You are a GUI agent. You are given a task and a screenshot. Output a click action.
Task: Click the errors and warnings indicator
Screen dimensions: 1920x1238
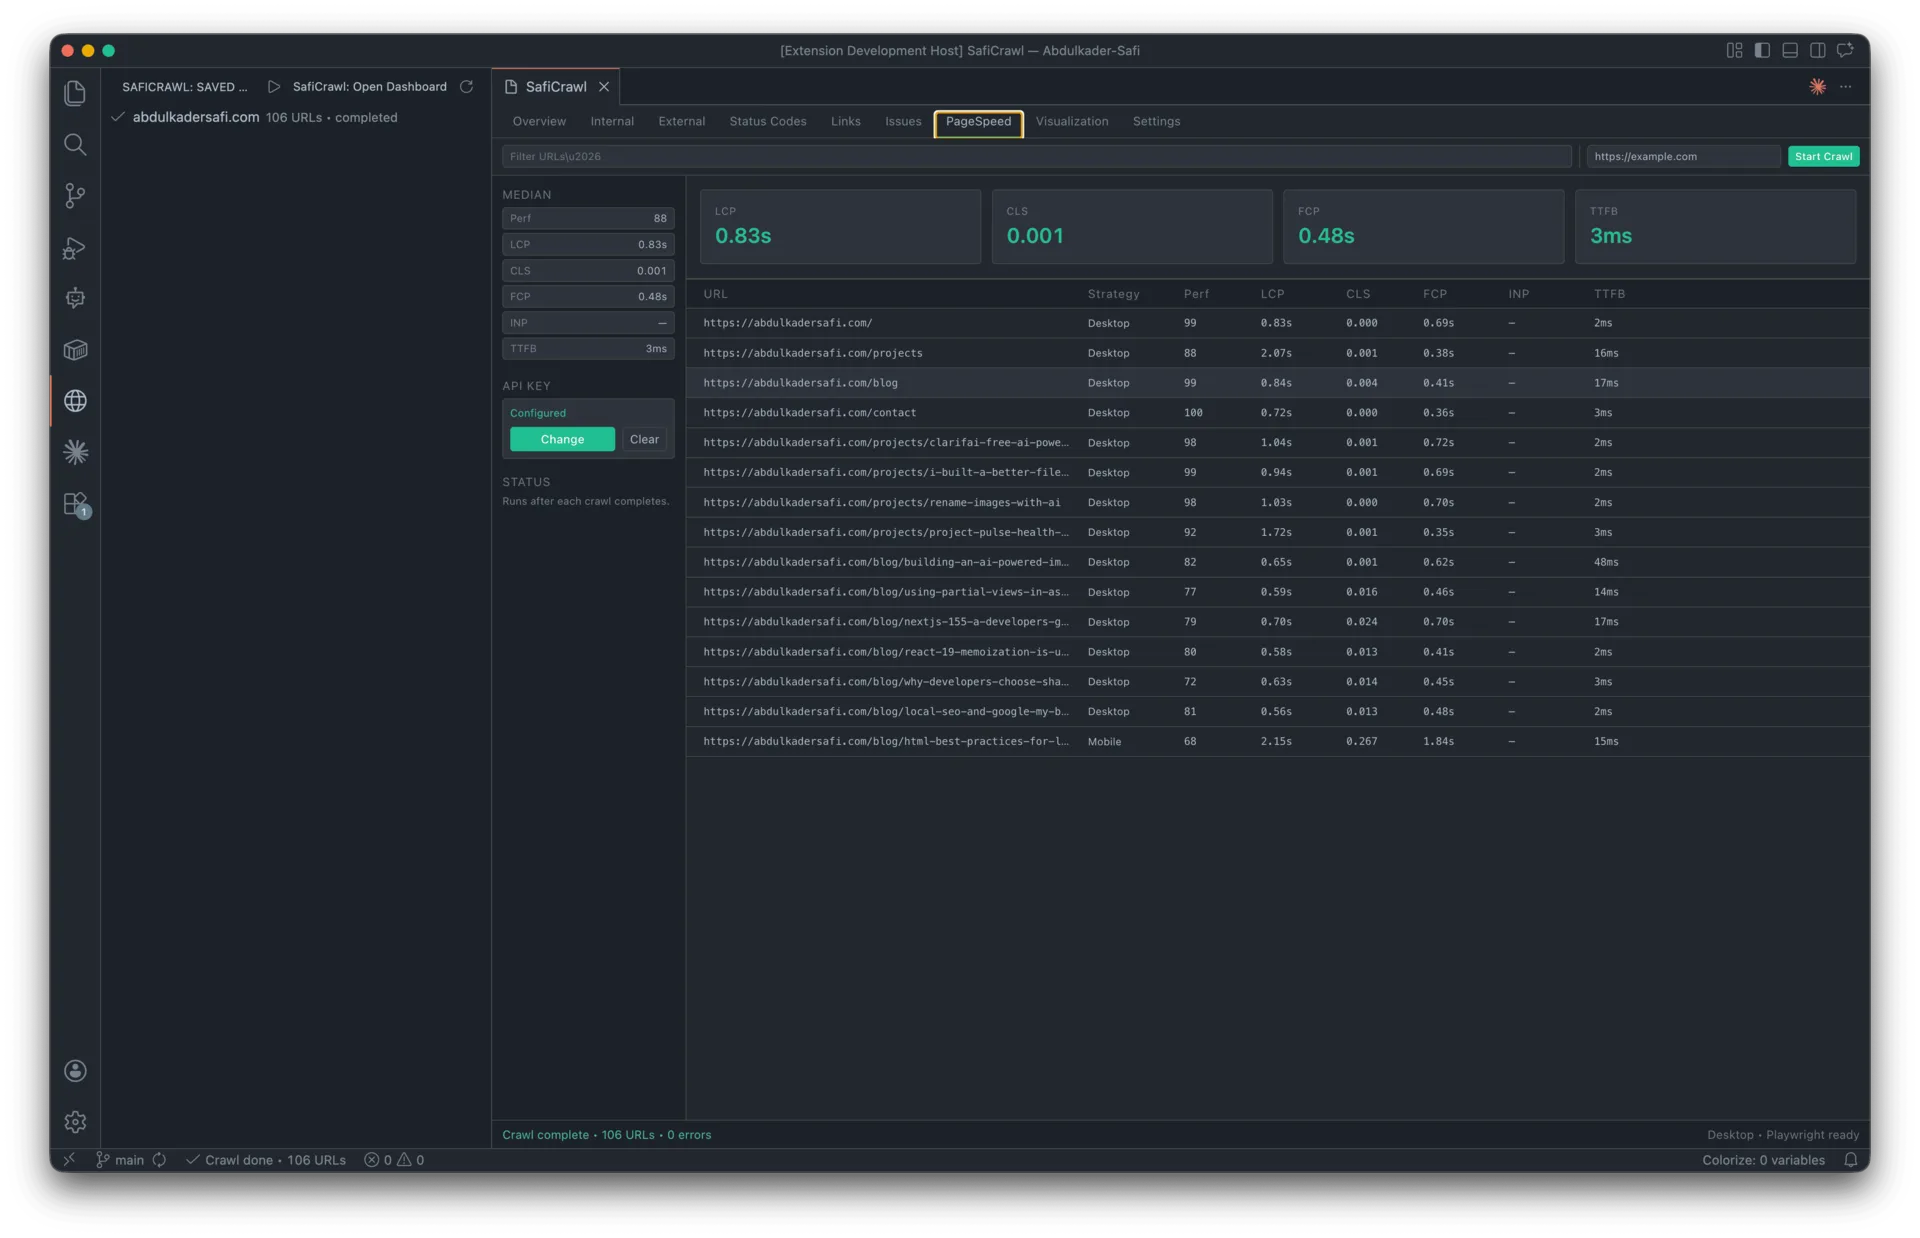394,1160
